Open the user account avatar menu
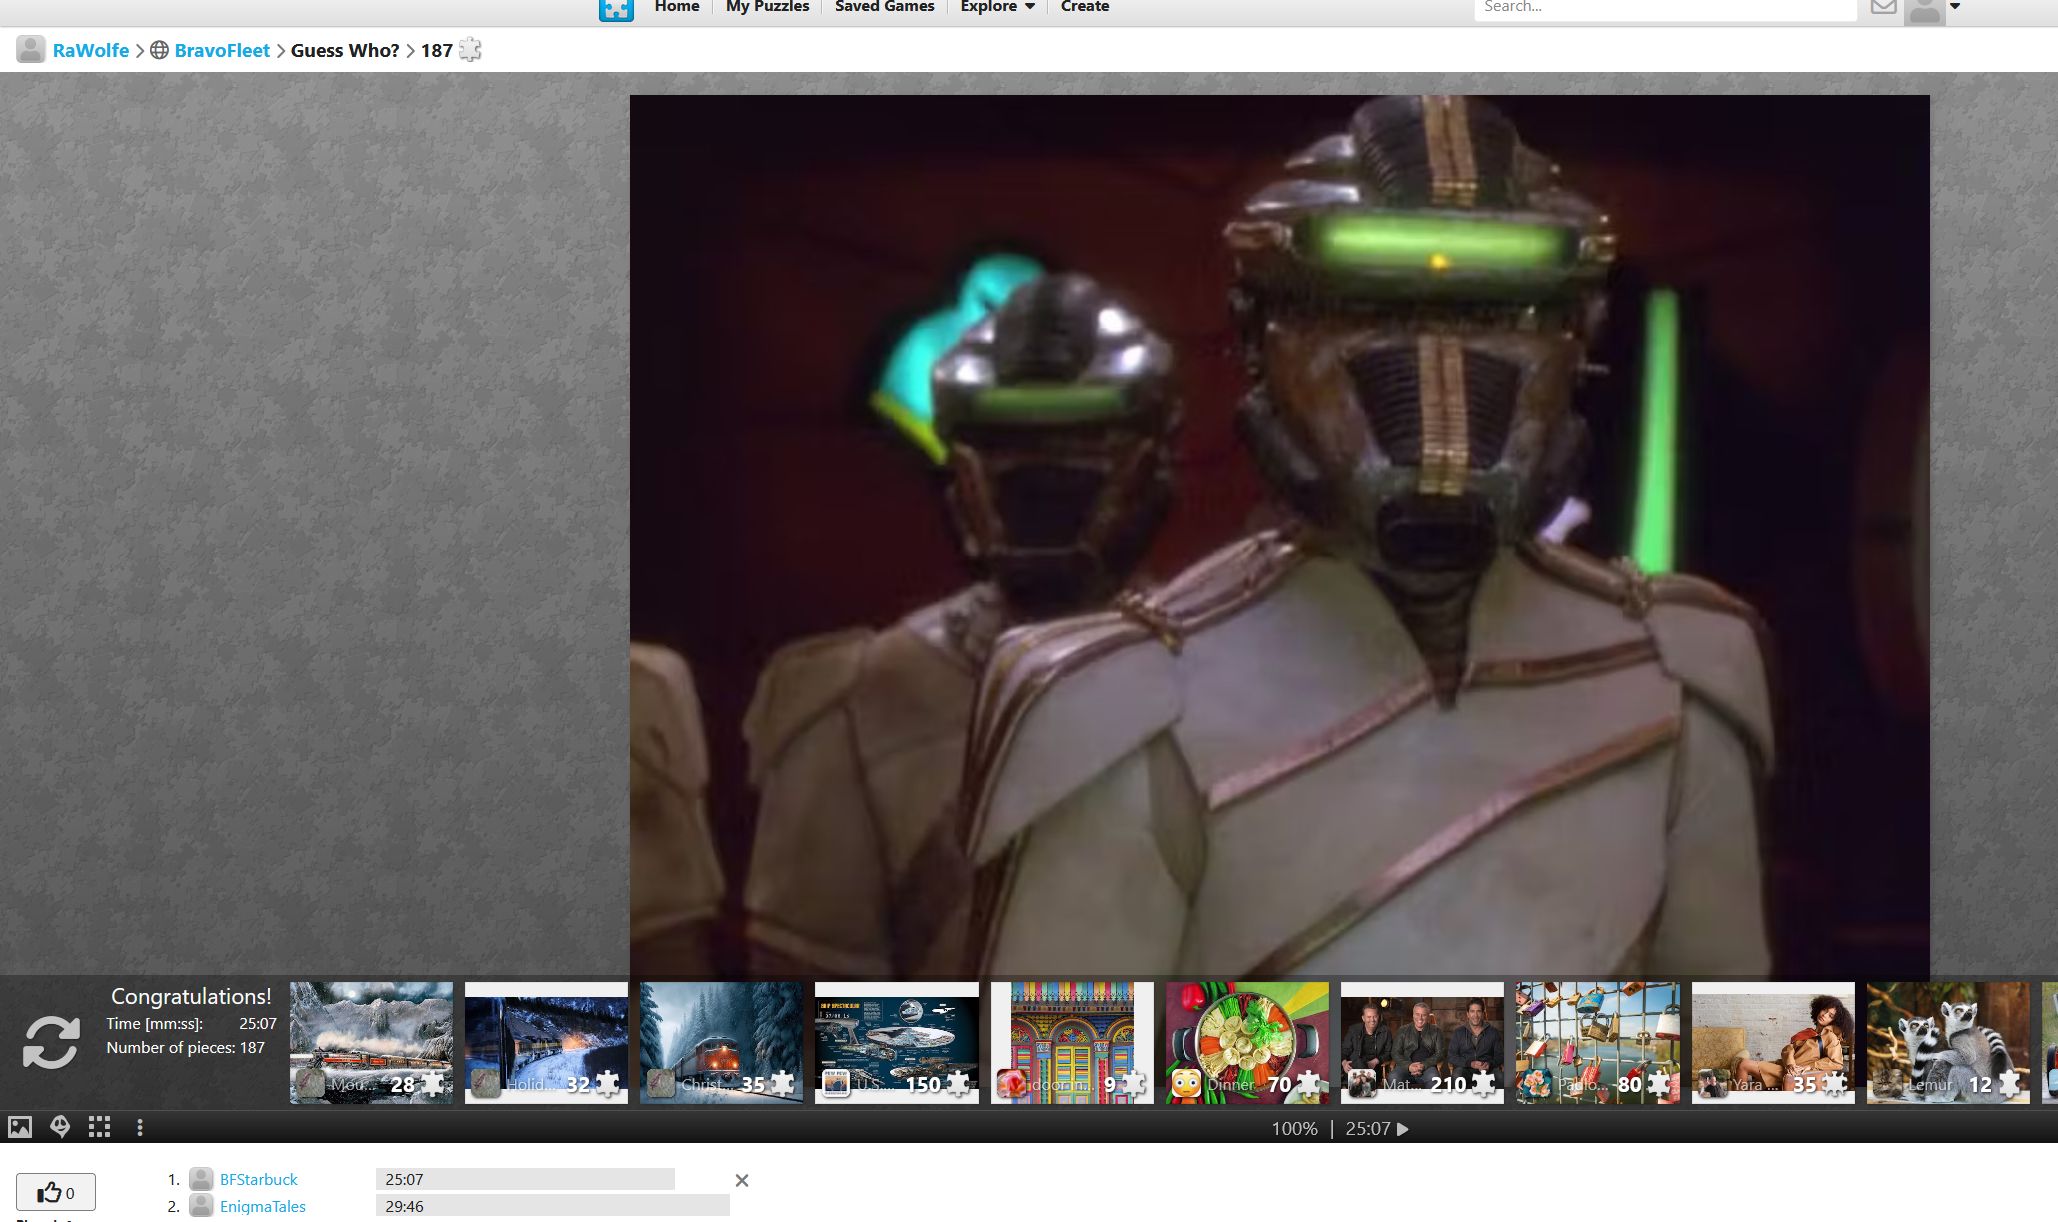 pyautogui.click(x=1924, y=11)
